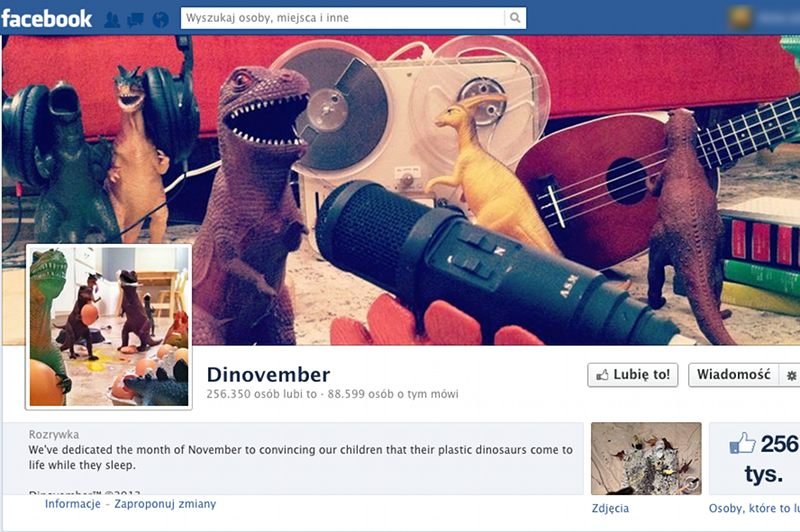
Task: Click the page description about plastic dinosaurs
Action: tap(301, 458)
